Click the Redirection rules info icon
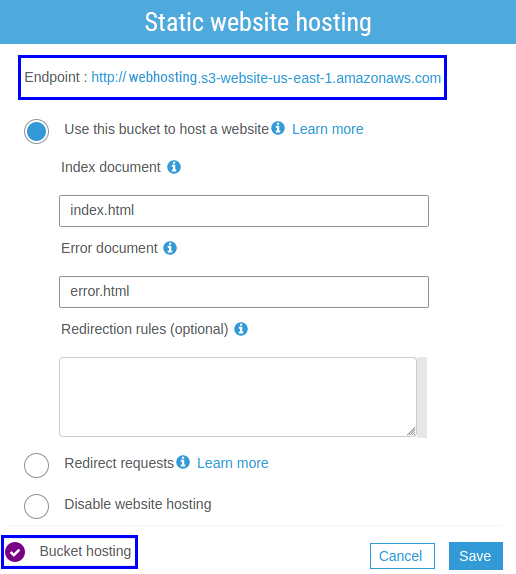The width and height of the screenshot is (516, 574). click(241, 329)
